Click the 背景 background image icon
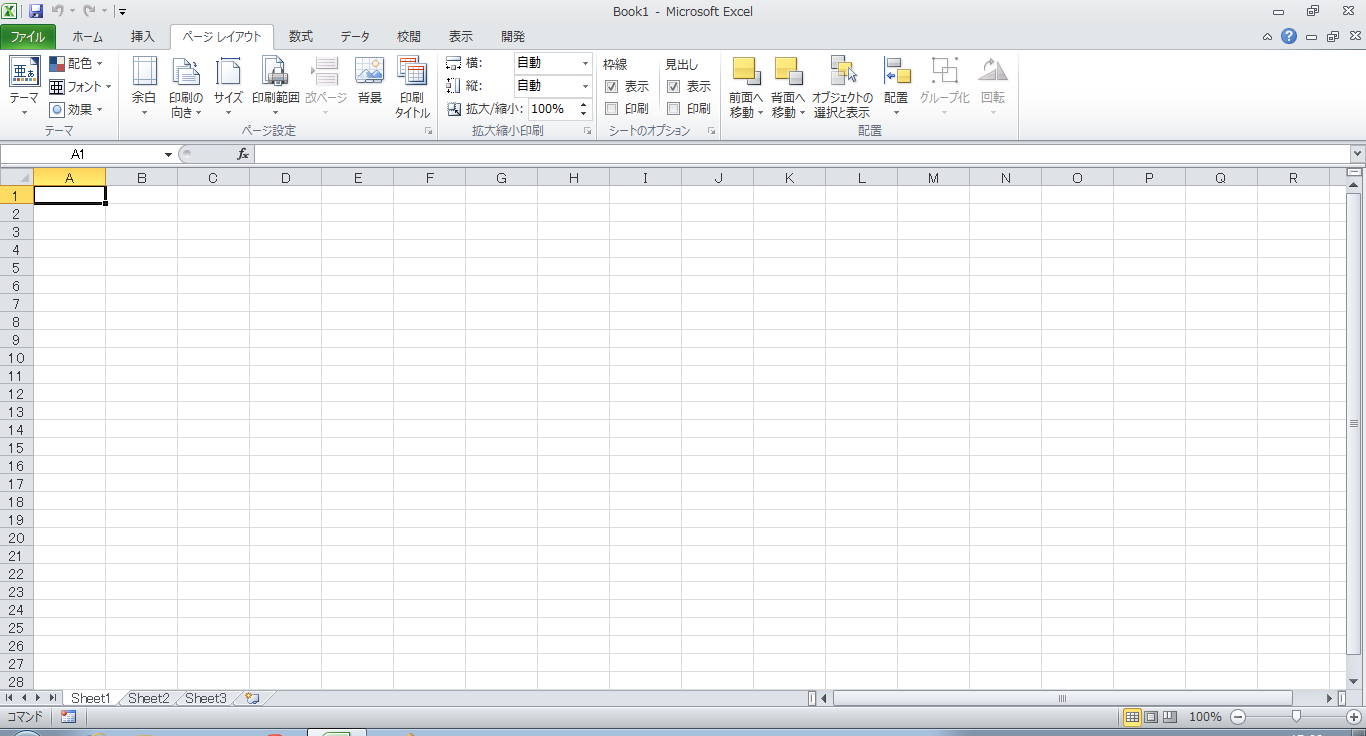This screenshot has height=736, width=1366. 370,72
